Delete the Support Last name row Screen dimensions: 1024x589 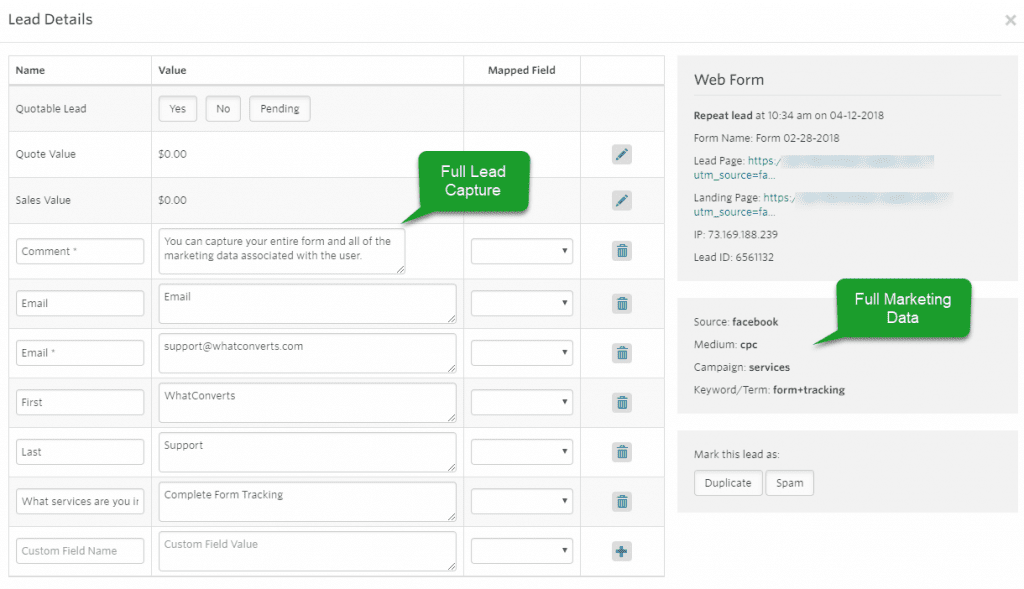coord(621,452)
